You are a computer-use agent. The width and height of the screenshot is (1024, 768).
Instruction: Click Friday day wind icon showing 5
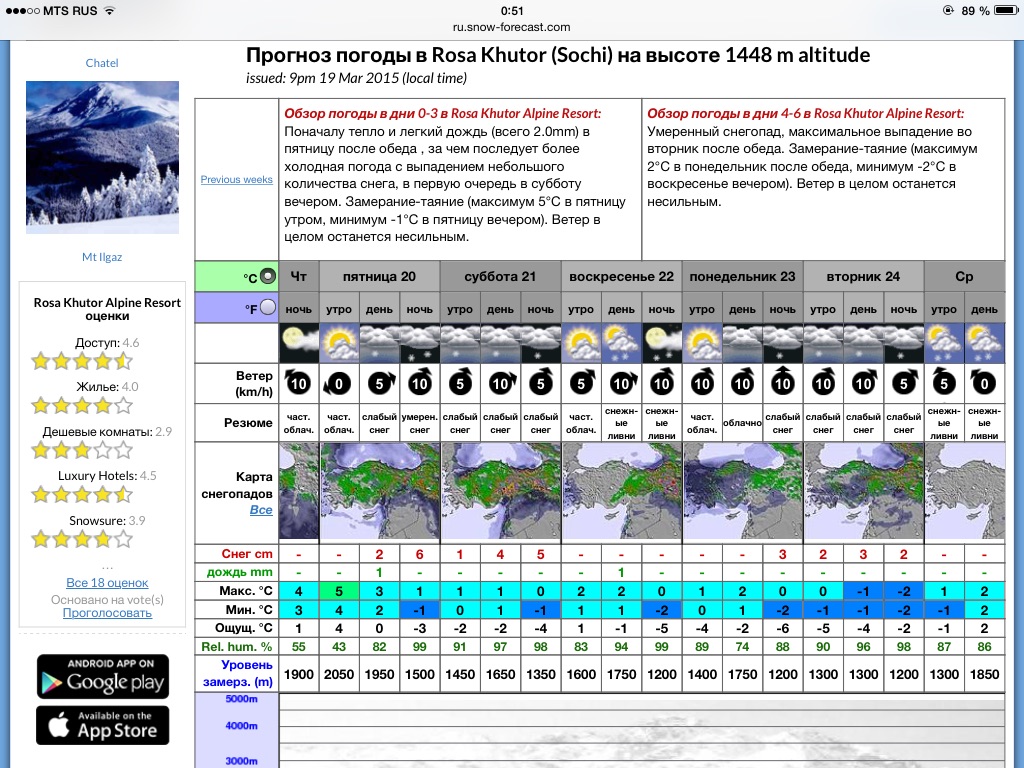(379, 383)
